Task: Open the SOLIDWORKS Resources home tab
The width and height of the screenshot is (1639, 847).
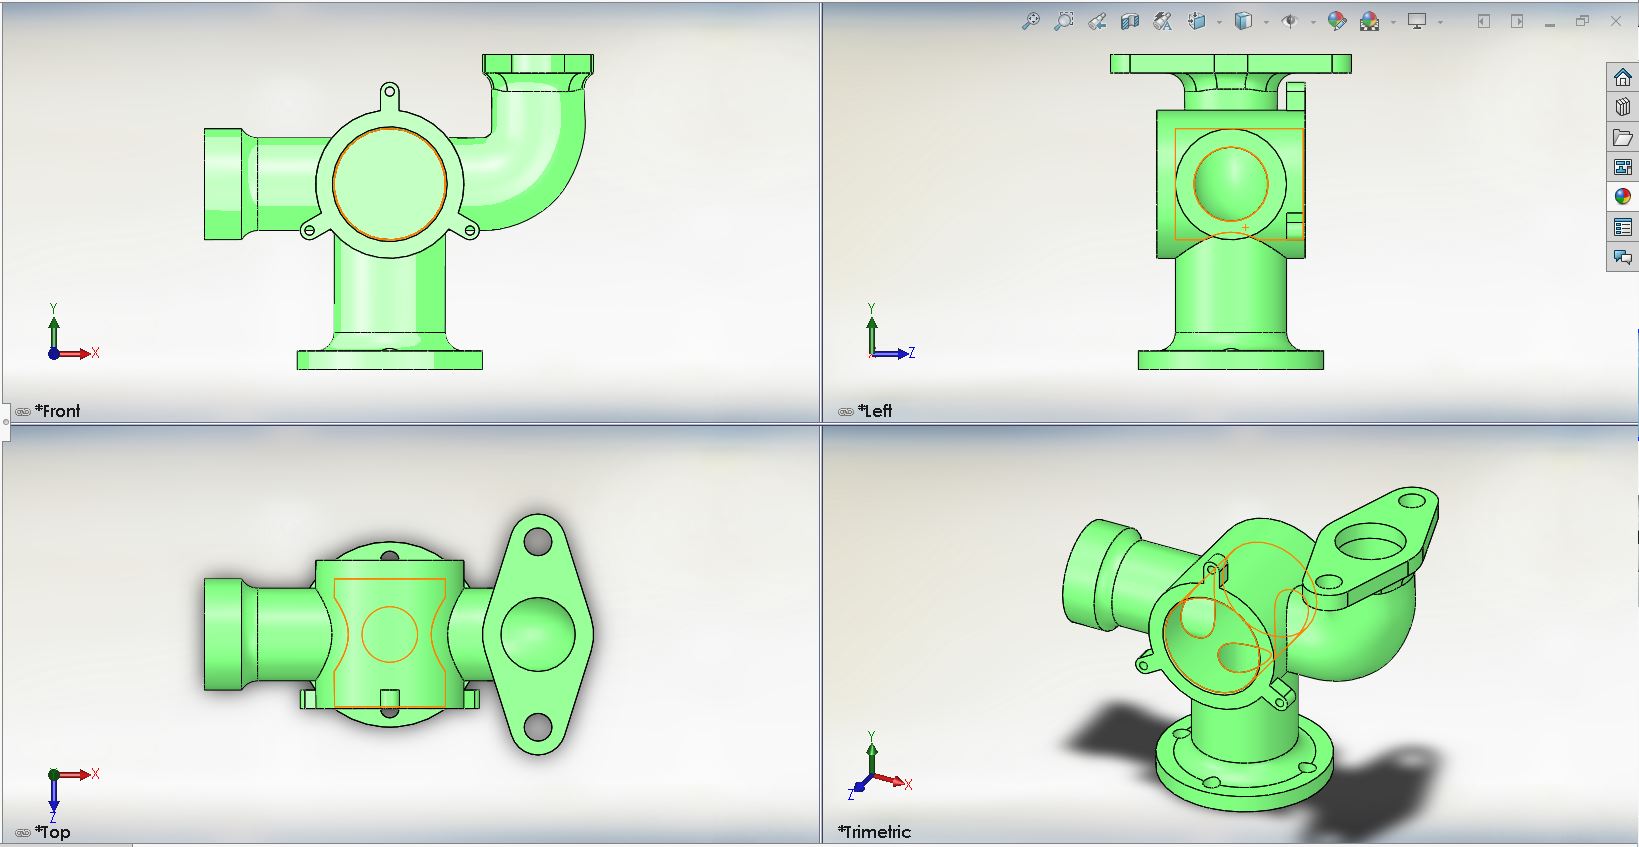Action: coord(1622,78)
